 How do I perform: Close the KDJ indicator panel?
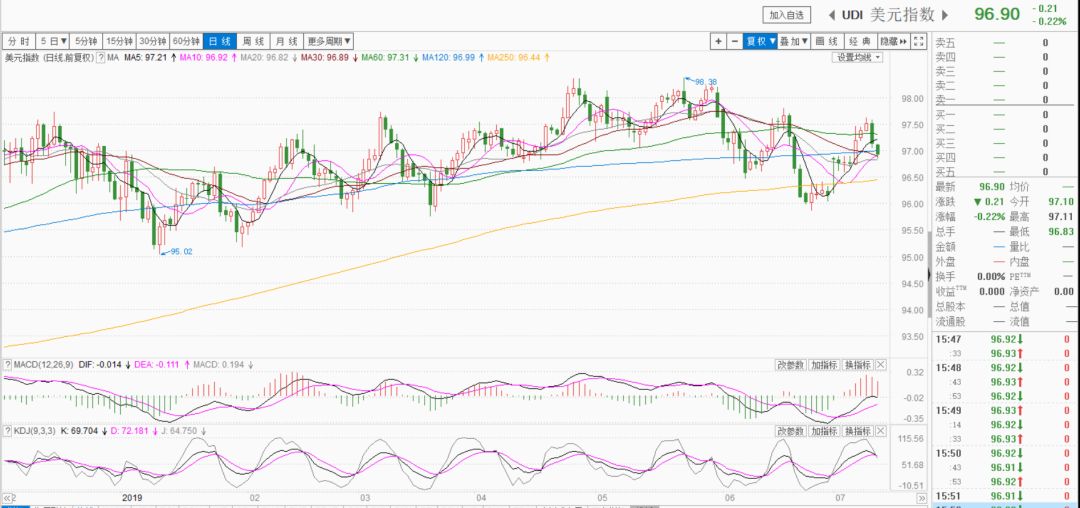coord(883,431)
